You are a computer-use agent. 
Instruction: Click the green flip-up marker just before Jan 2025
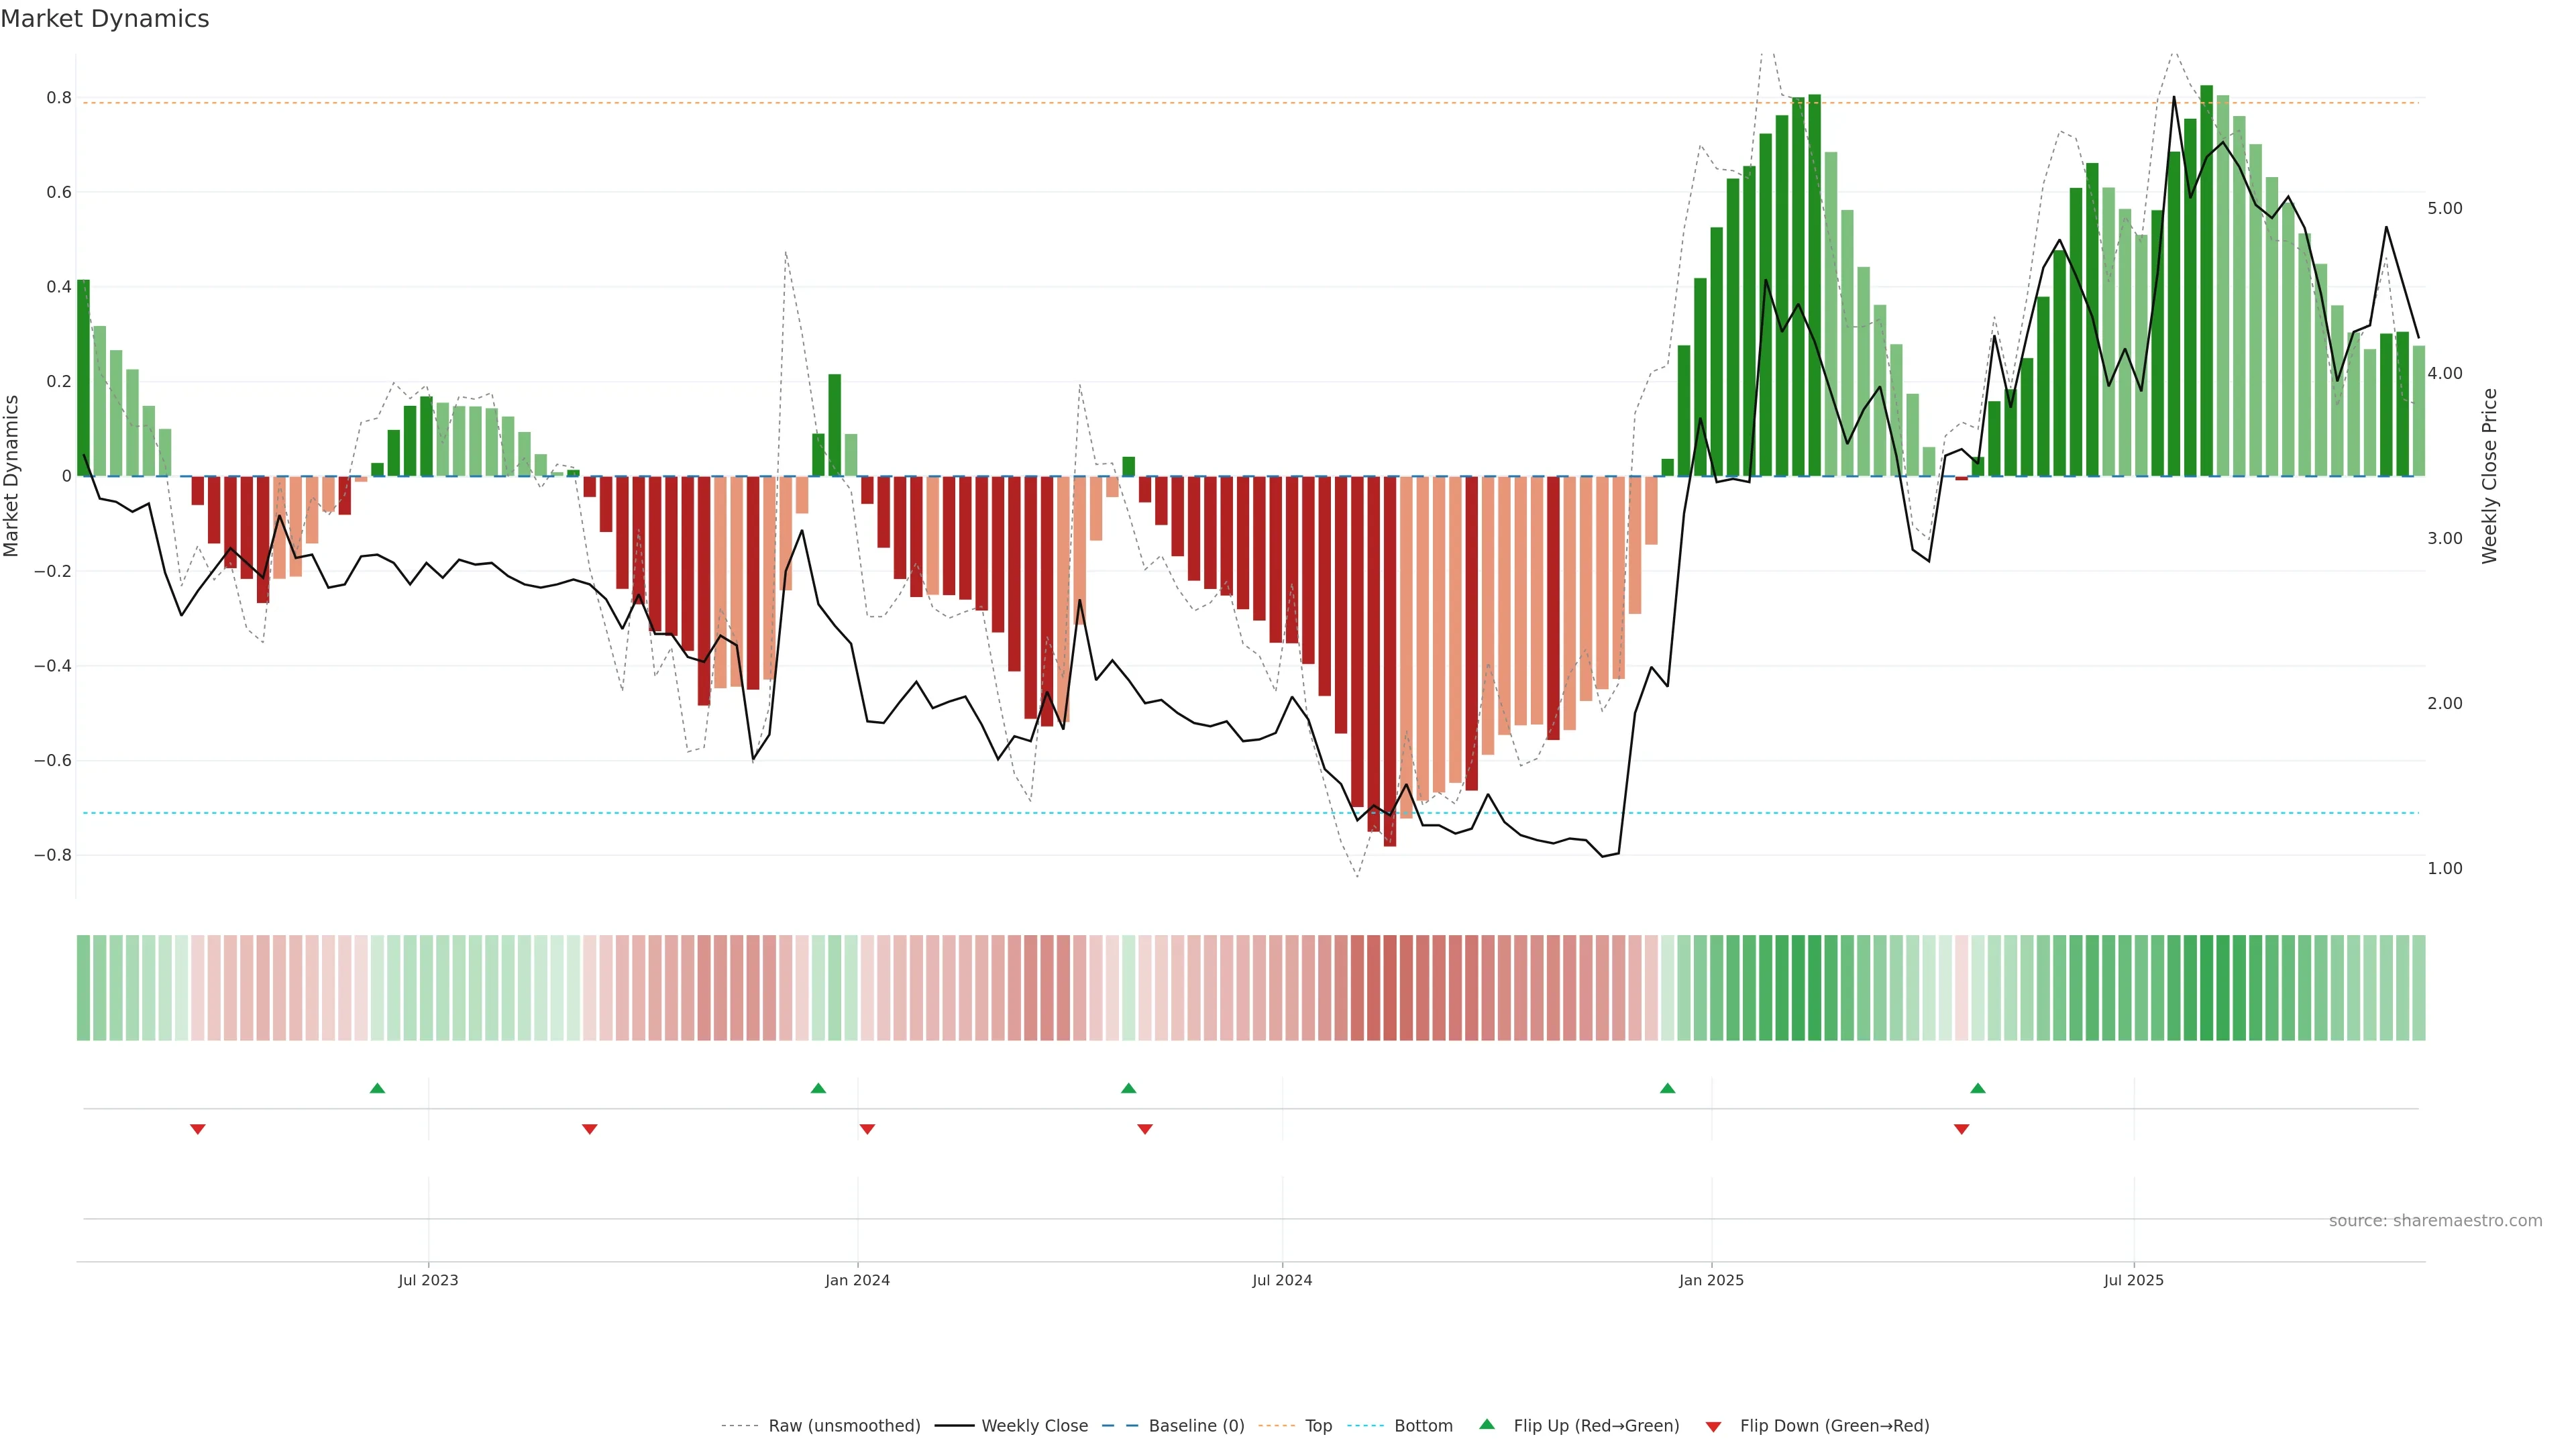1667,1088
